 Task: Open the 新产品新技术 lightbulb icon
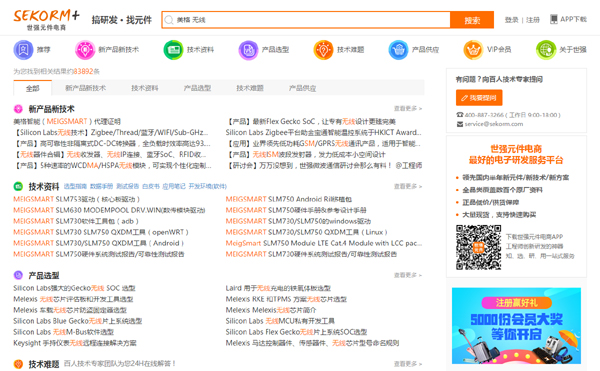pos(85,50)
